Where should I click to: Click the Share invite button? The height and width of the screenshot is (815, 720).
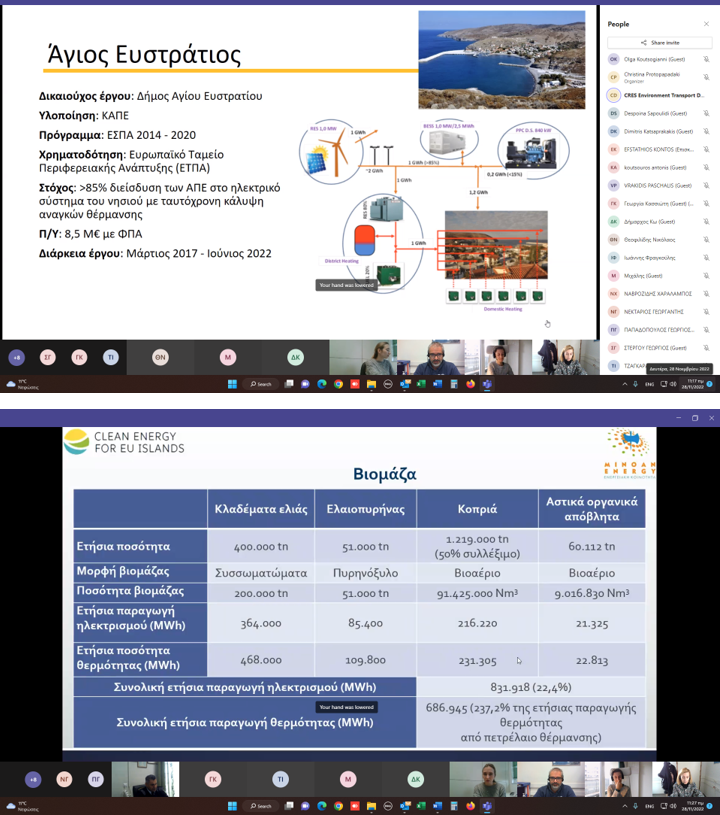660,43
